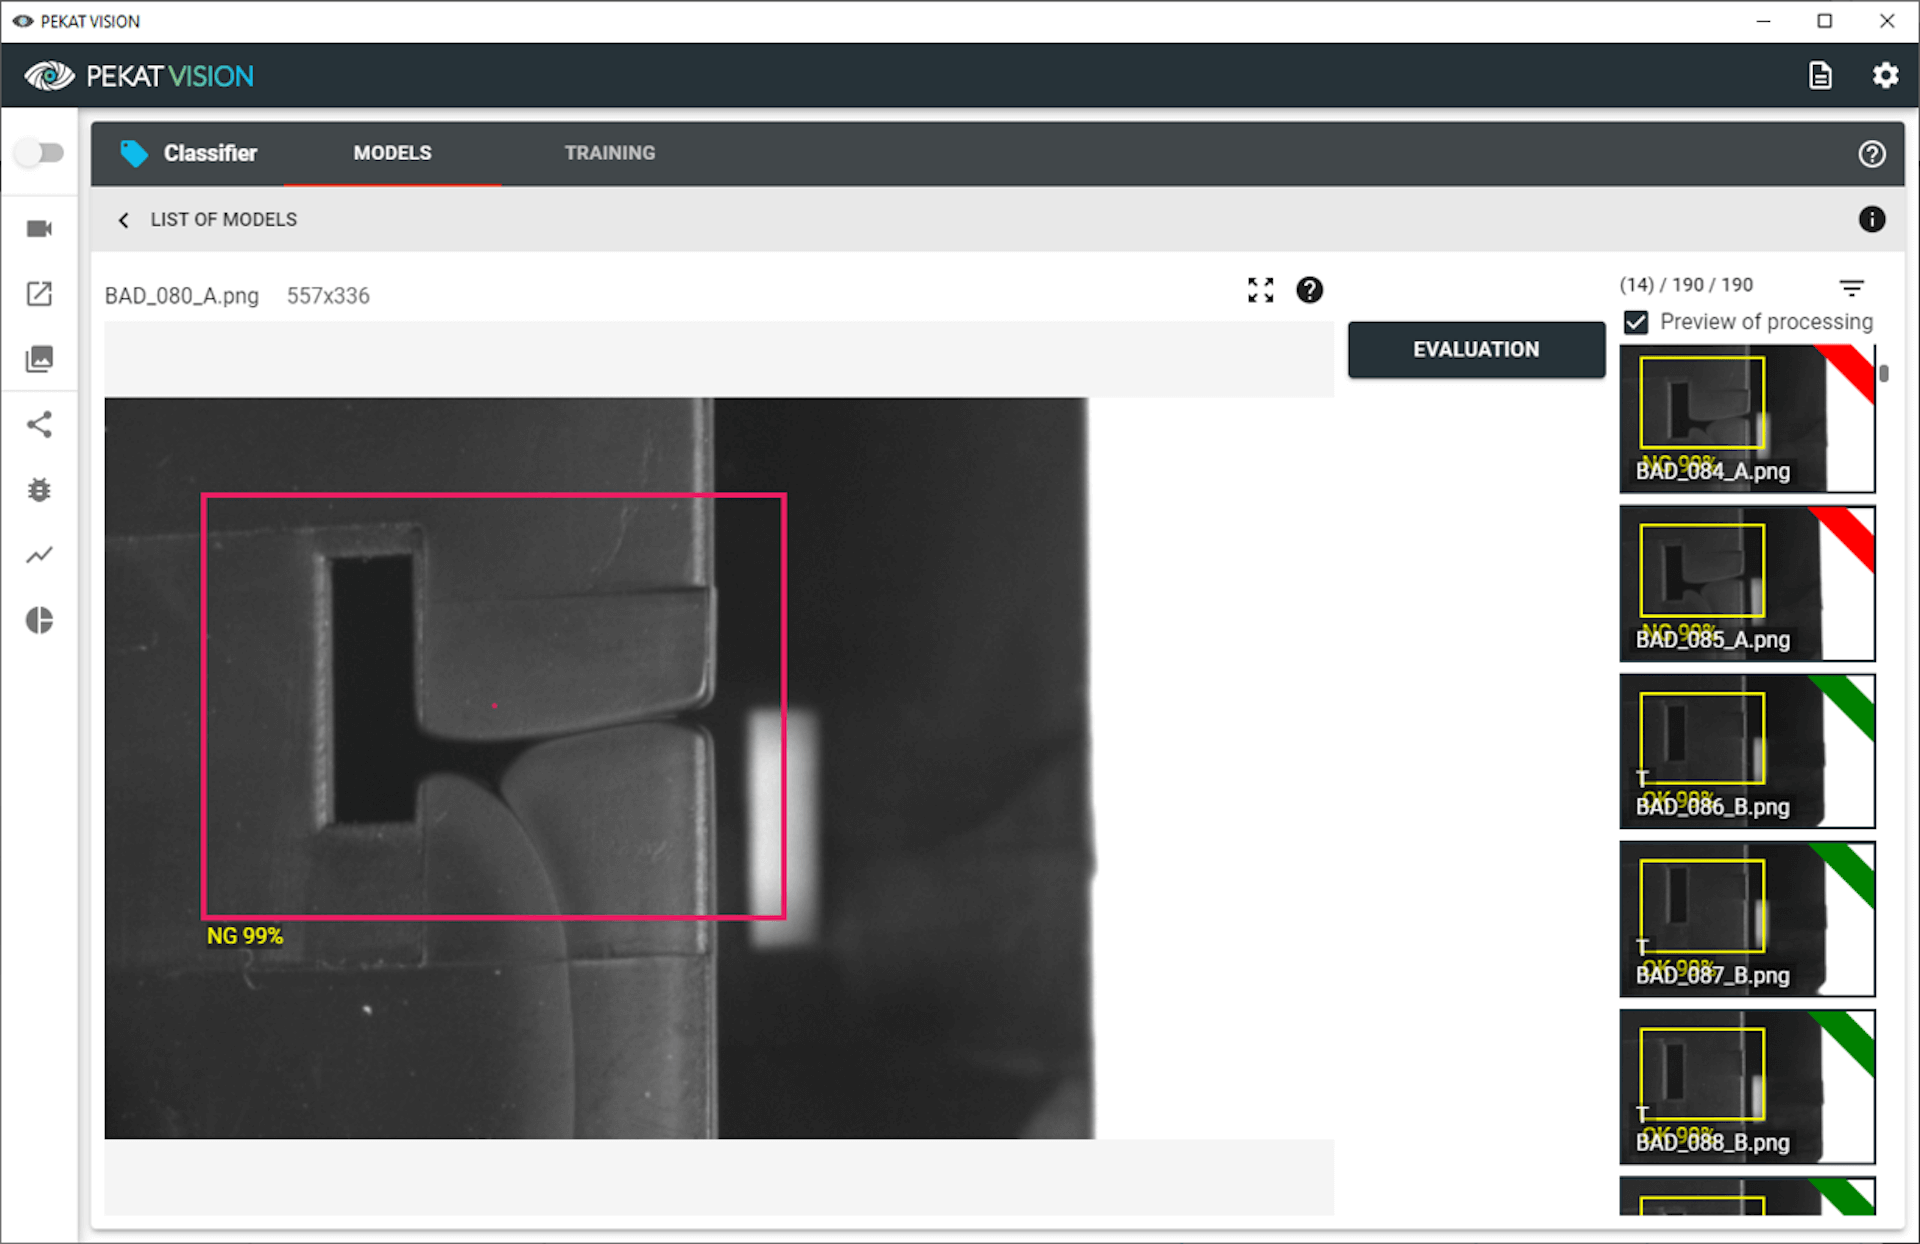
Task: Click the info icon near List of Models
Action: [x=1872, y=219]
